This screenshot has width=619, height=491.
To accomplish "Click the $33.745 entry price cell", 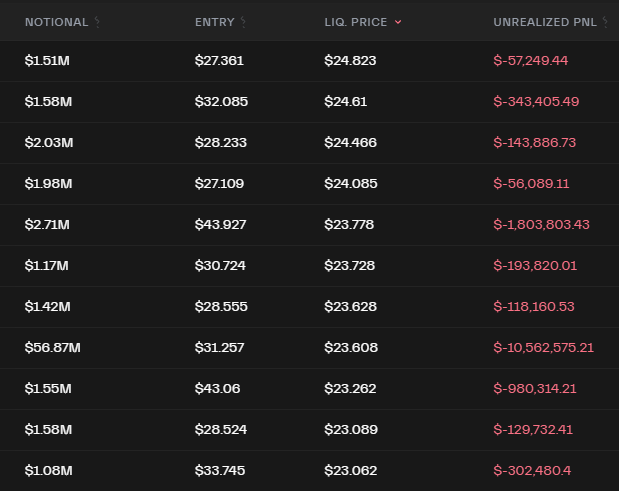I will point(220,470).
